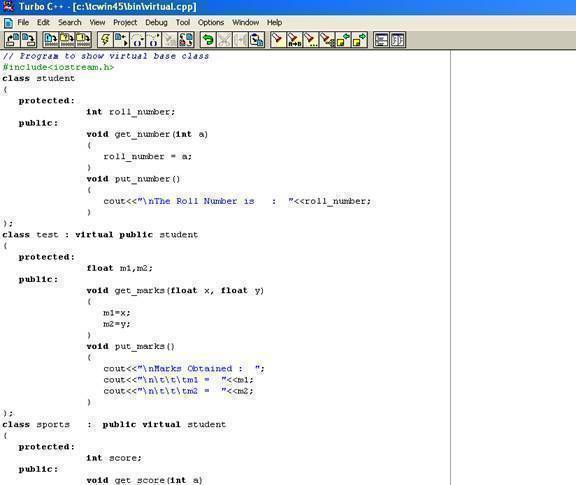Open the Project menu
Image resolution: width=576 pixels, height=485 pixels.
pos(125,22)
